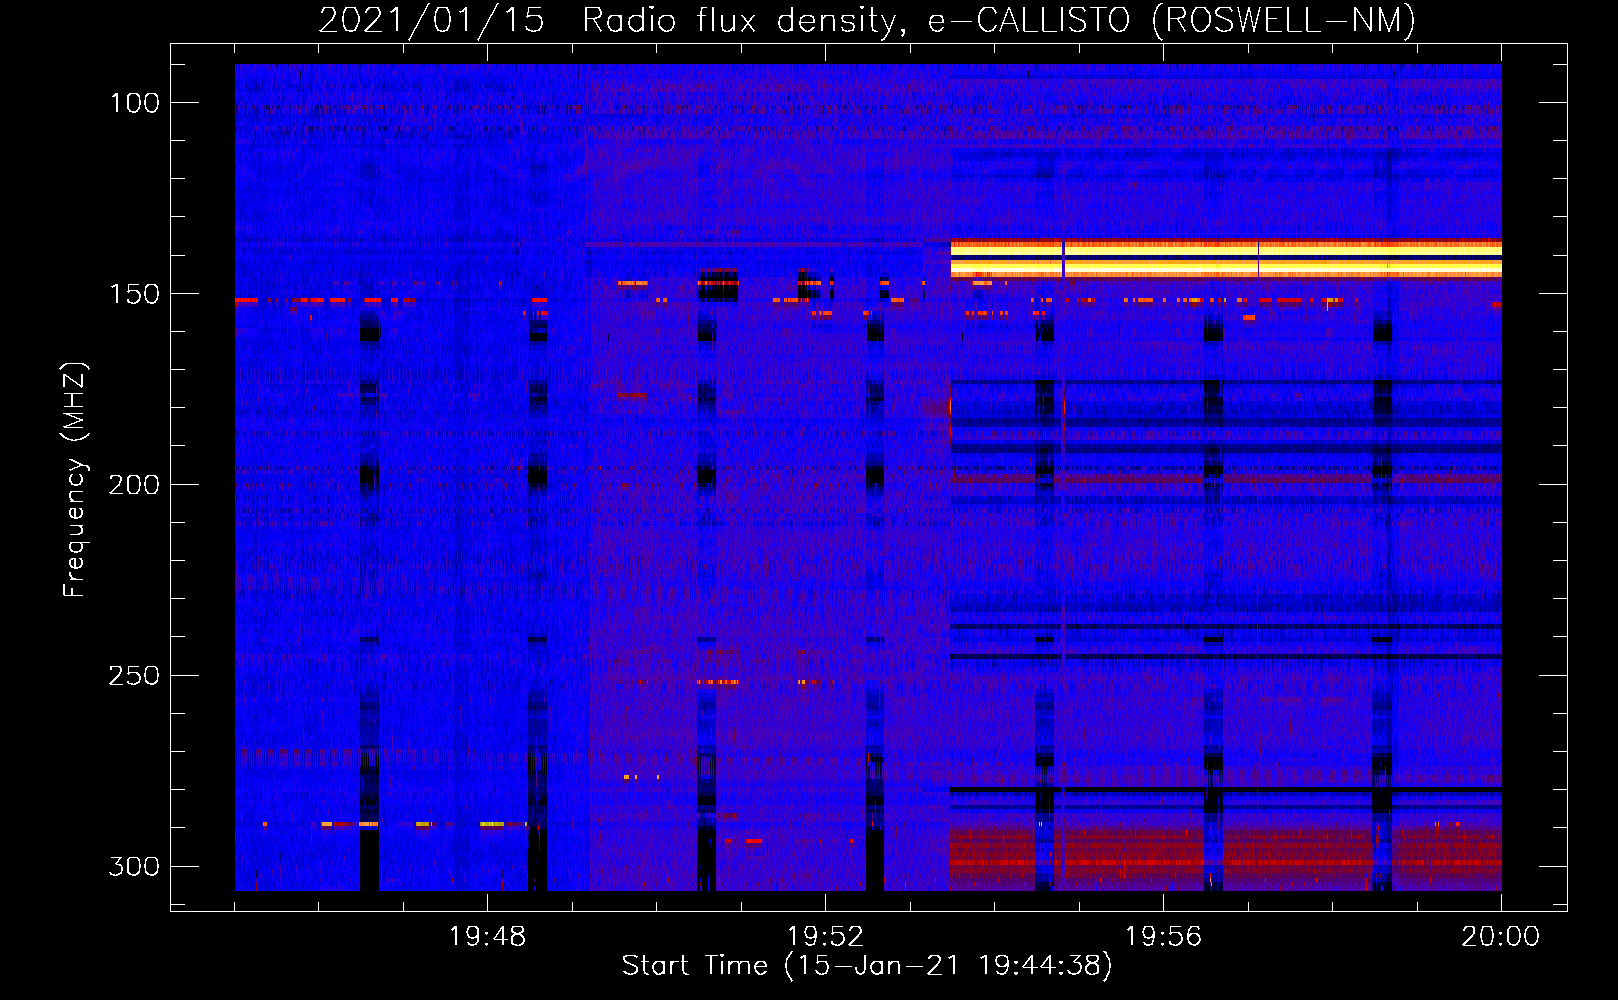Click the plot title "Radio flux density, e-CALLISTO (ROSWELL-NM)"
The height and width of the screenshot is (1000, 1618).
tap(999, 20)
